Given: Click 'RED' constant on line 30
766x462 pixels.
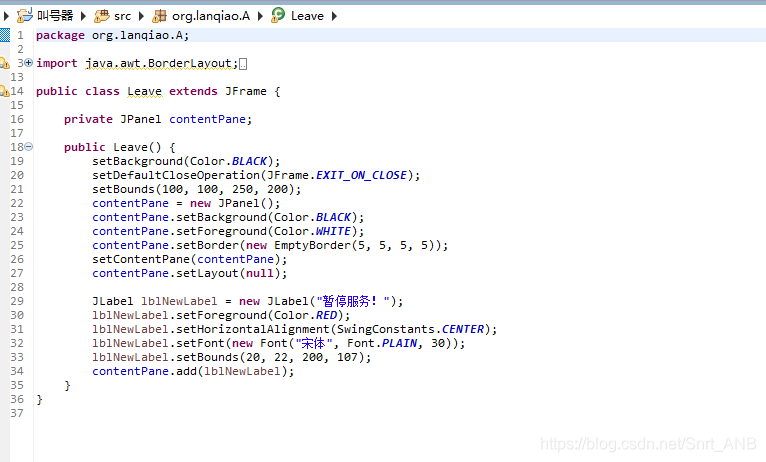Looking at the screenshot, I should coord(326,315).
